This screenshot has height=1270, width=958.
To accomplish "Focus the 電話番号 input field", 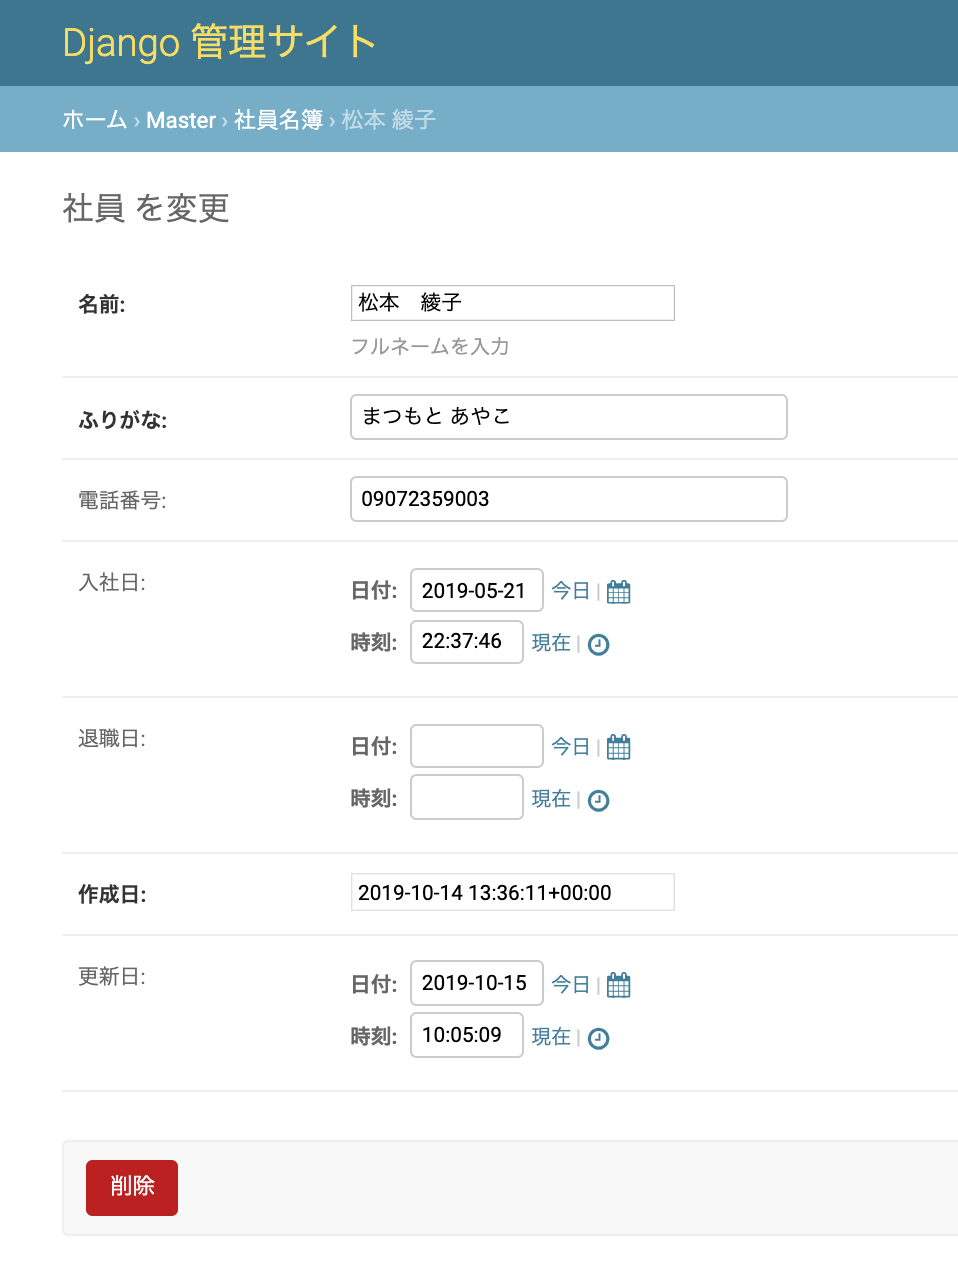I will (569, 499).
